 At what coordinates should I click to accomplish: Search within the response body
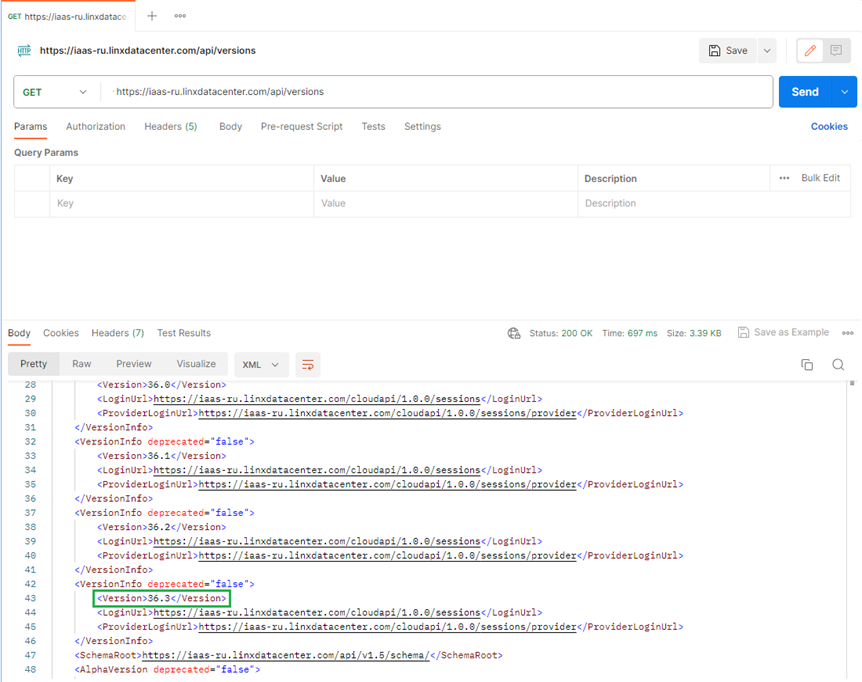click(838, 364)
